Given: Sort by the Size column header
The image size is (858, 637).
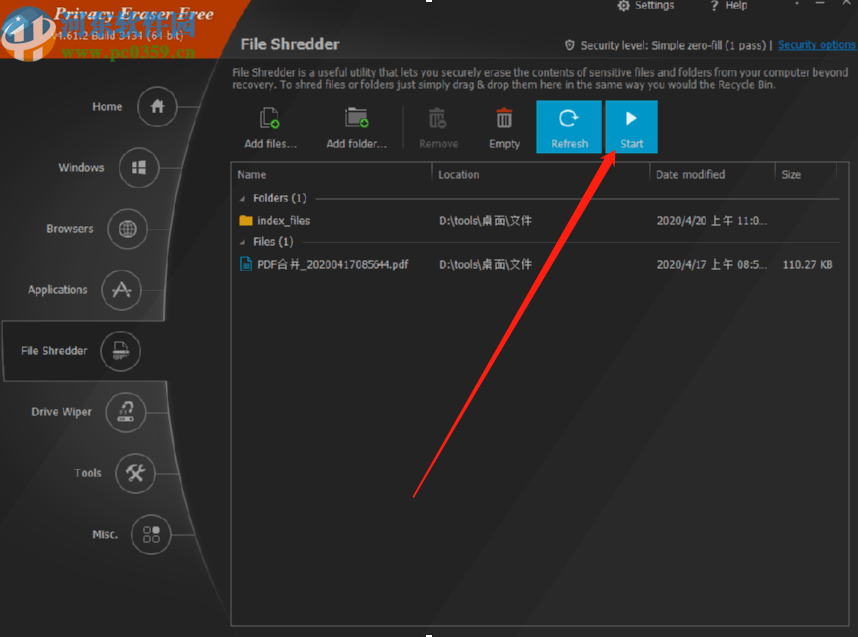Looking at the screenshot, I should pyautogui.click(x=806, y=175).
